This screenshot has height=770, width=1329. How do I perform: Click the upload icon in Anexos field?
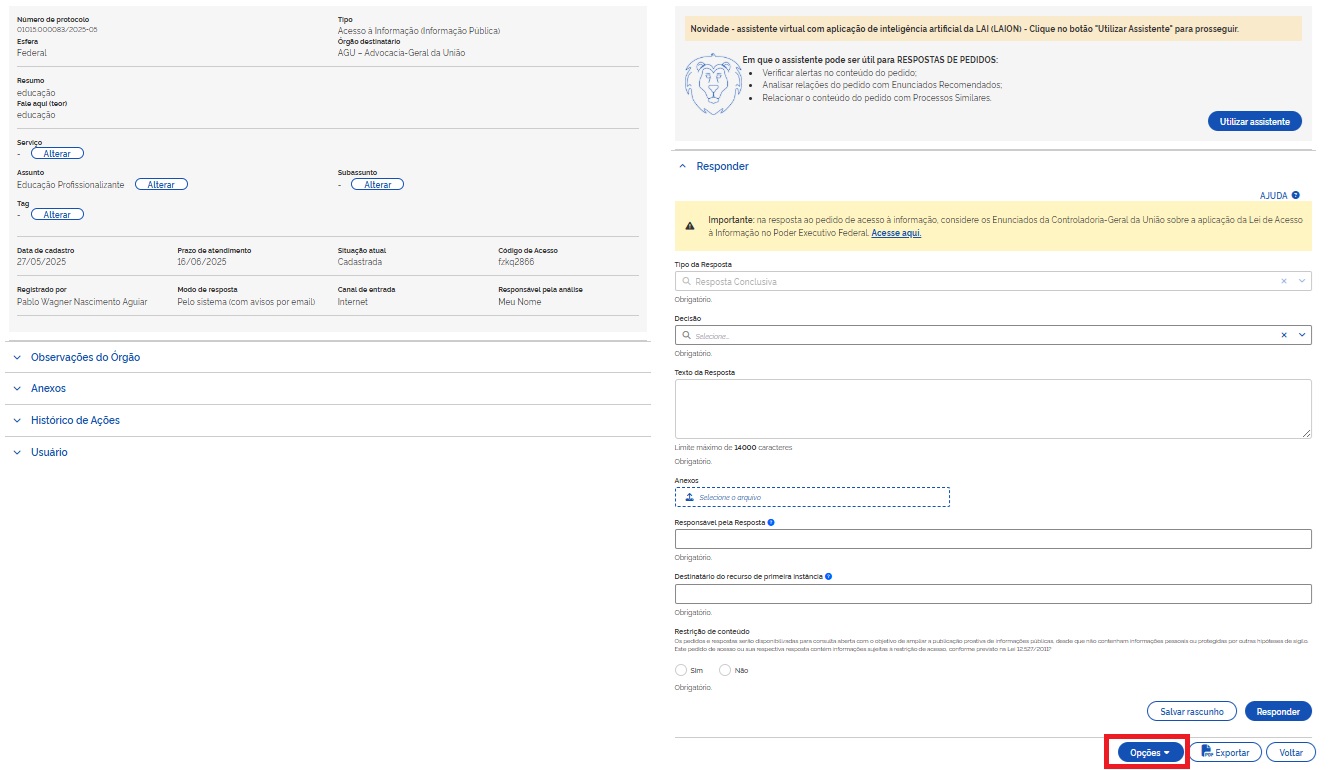[x=690, y=497]
